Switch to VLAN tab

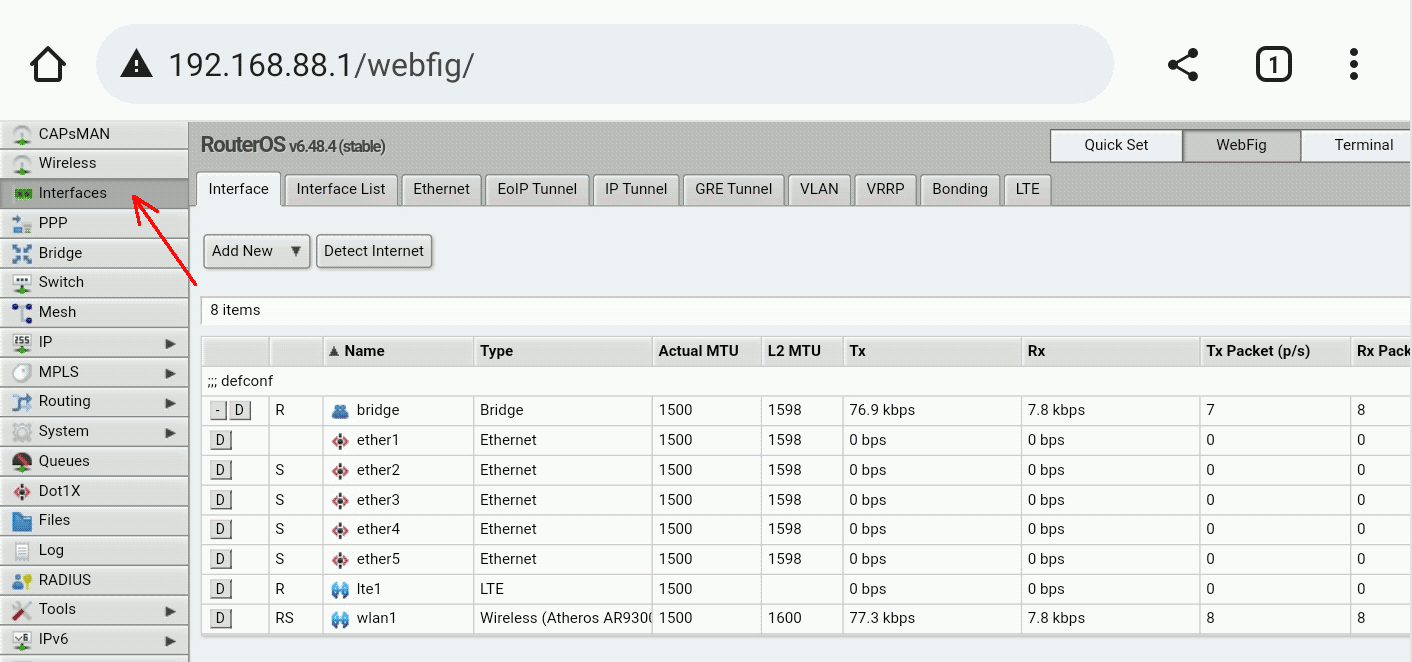(x=819, y=189)
